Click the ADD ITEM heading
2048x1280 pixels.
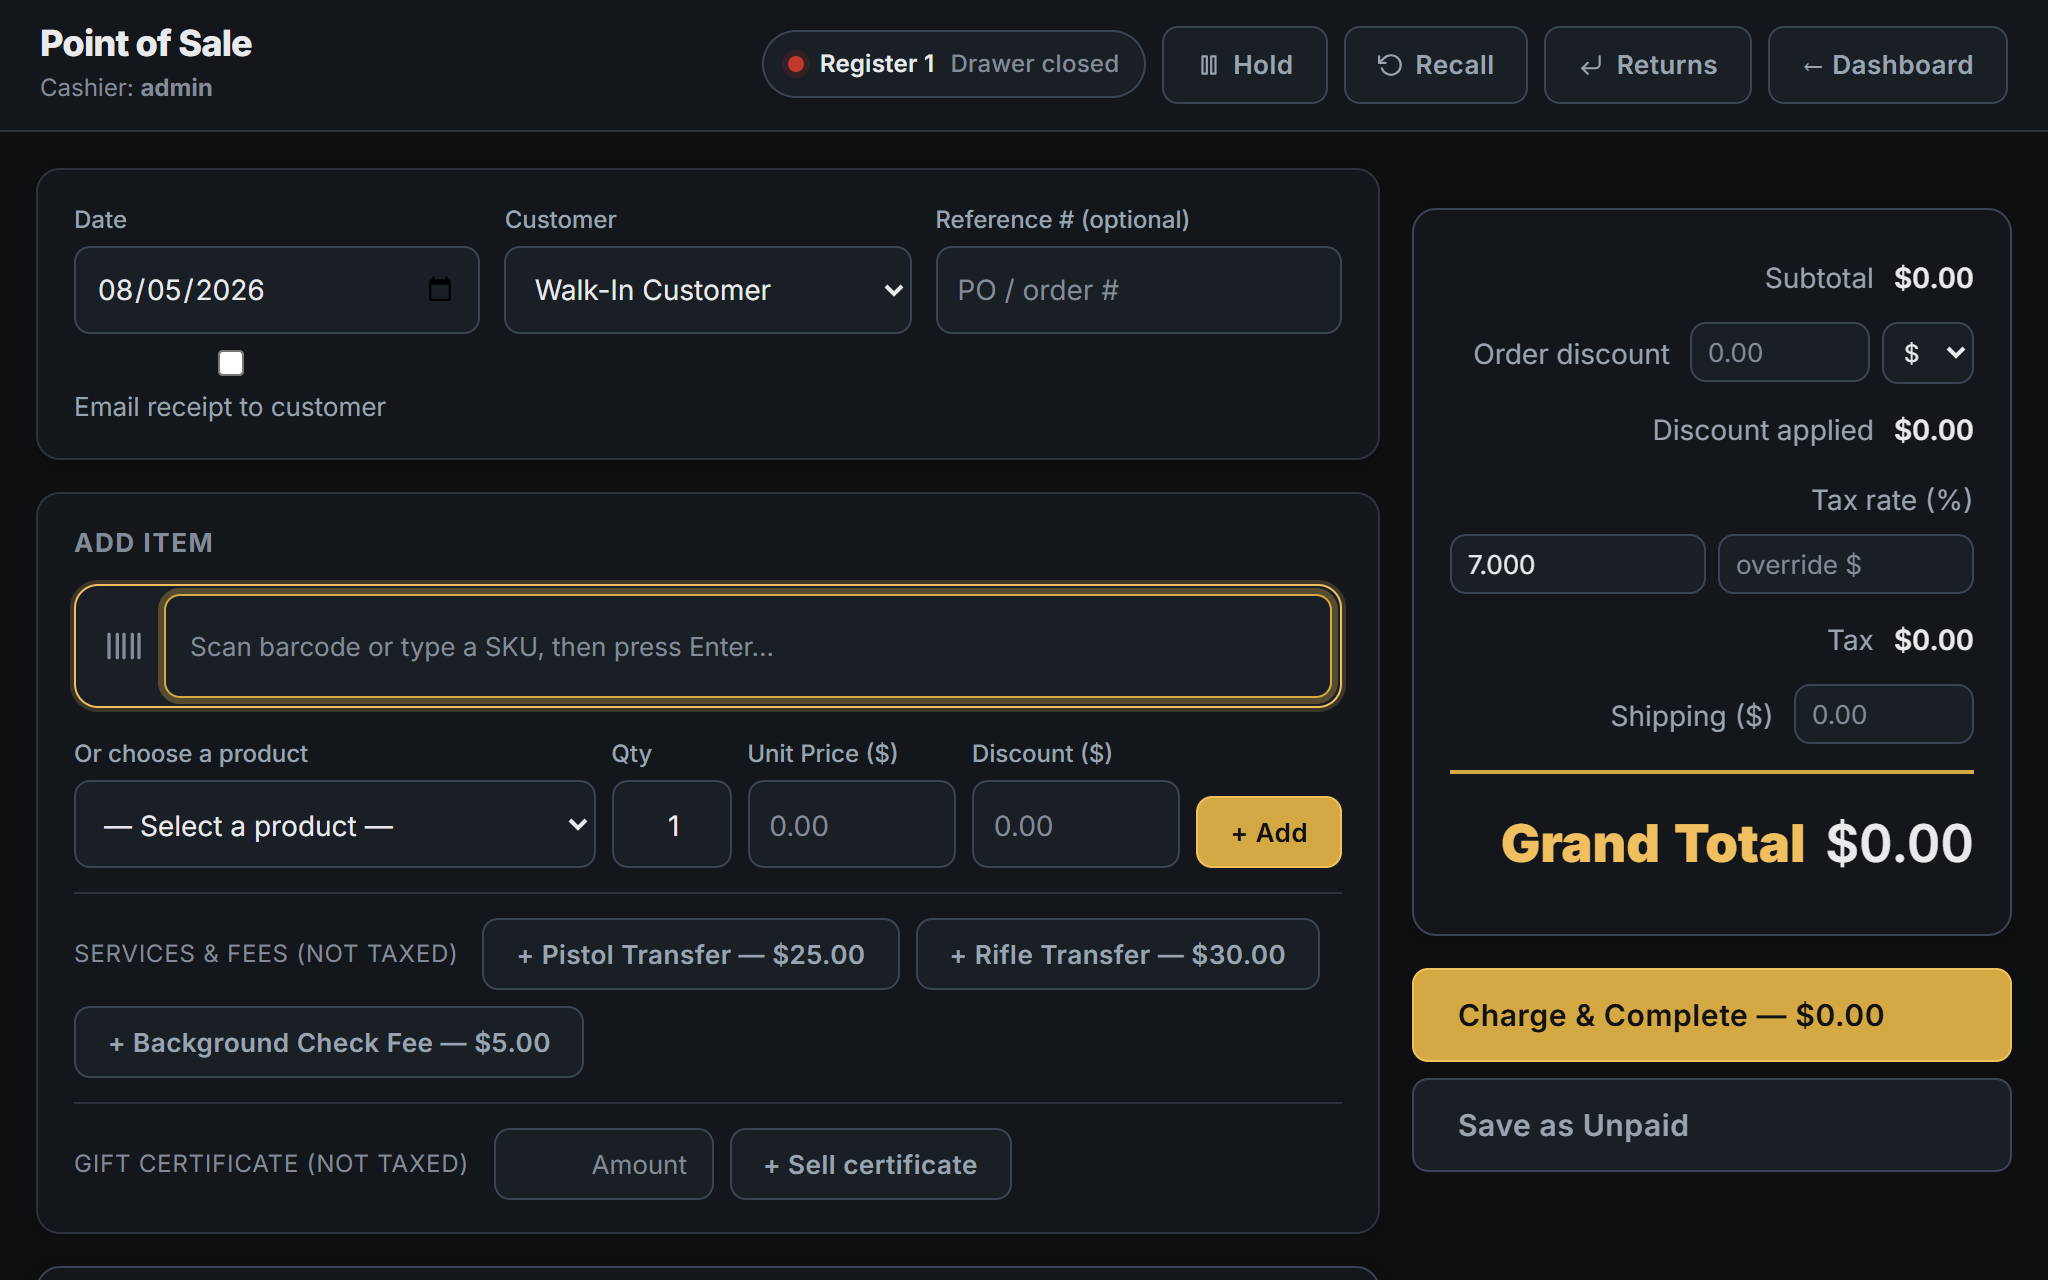144,542
